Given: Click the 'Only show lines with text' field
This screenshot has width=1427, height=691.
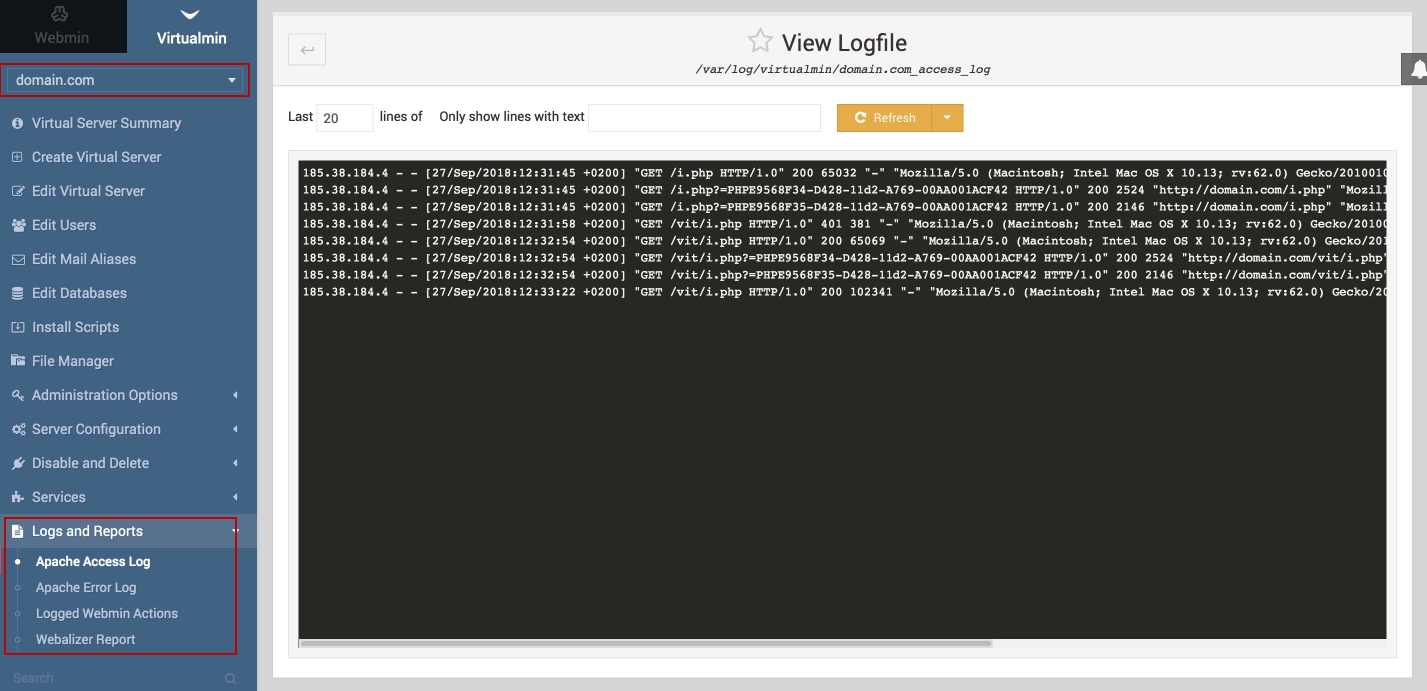Looking at the screenshot, I should (x=704, y=118).
